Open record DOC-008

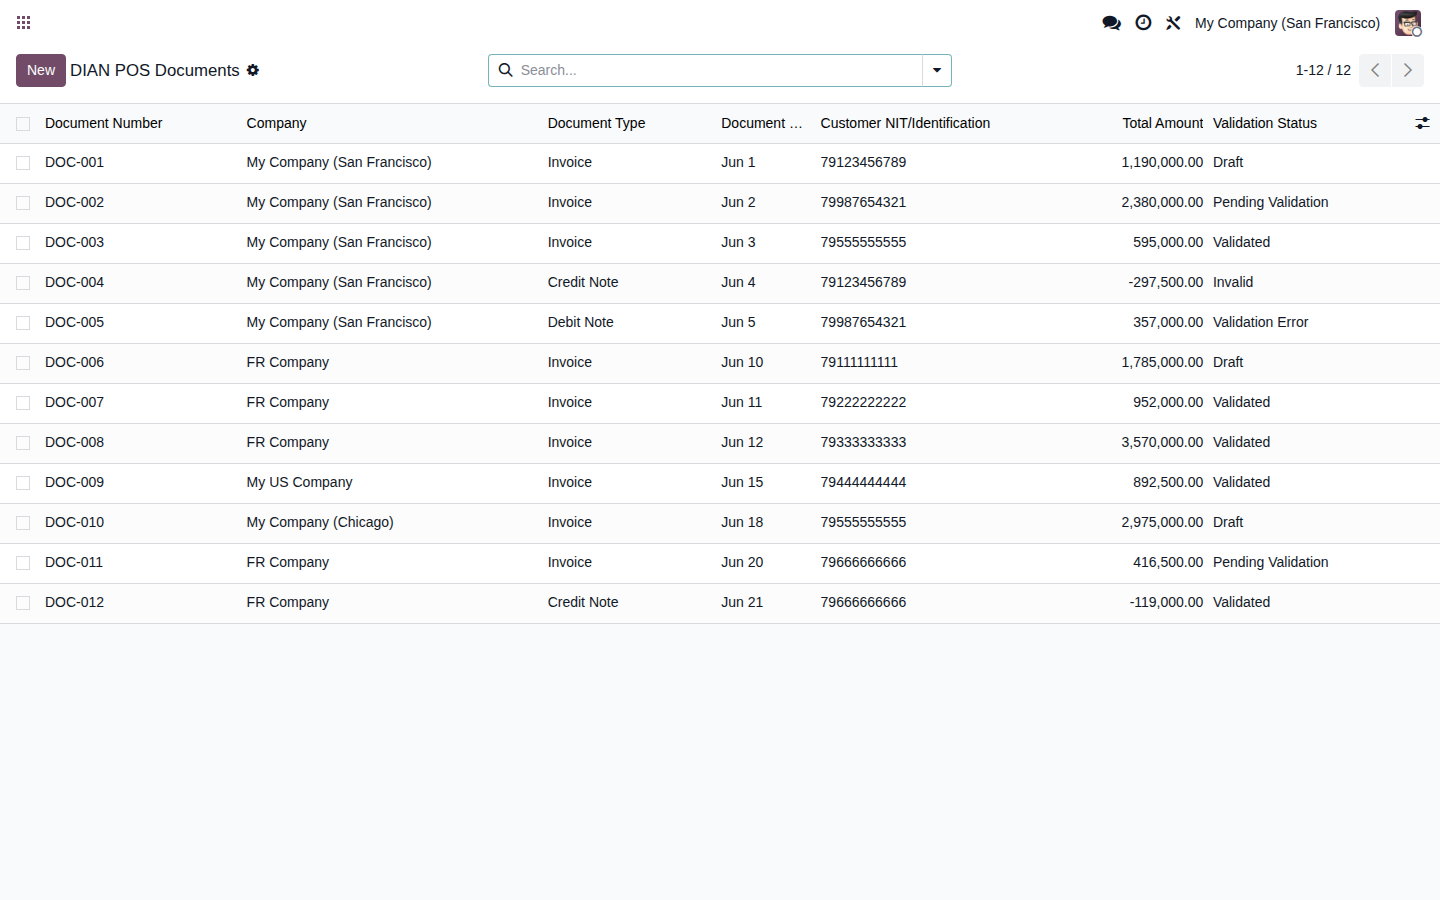point(74,442)
